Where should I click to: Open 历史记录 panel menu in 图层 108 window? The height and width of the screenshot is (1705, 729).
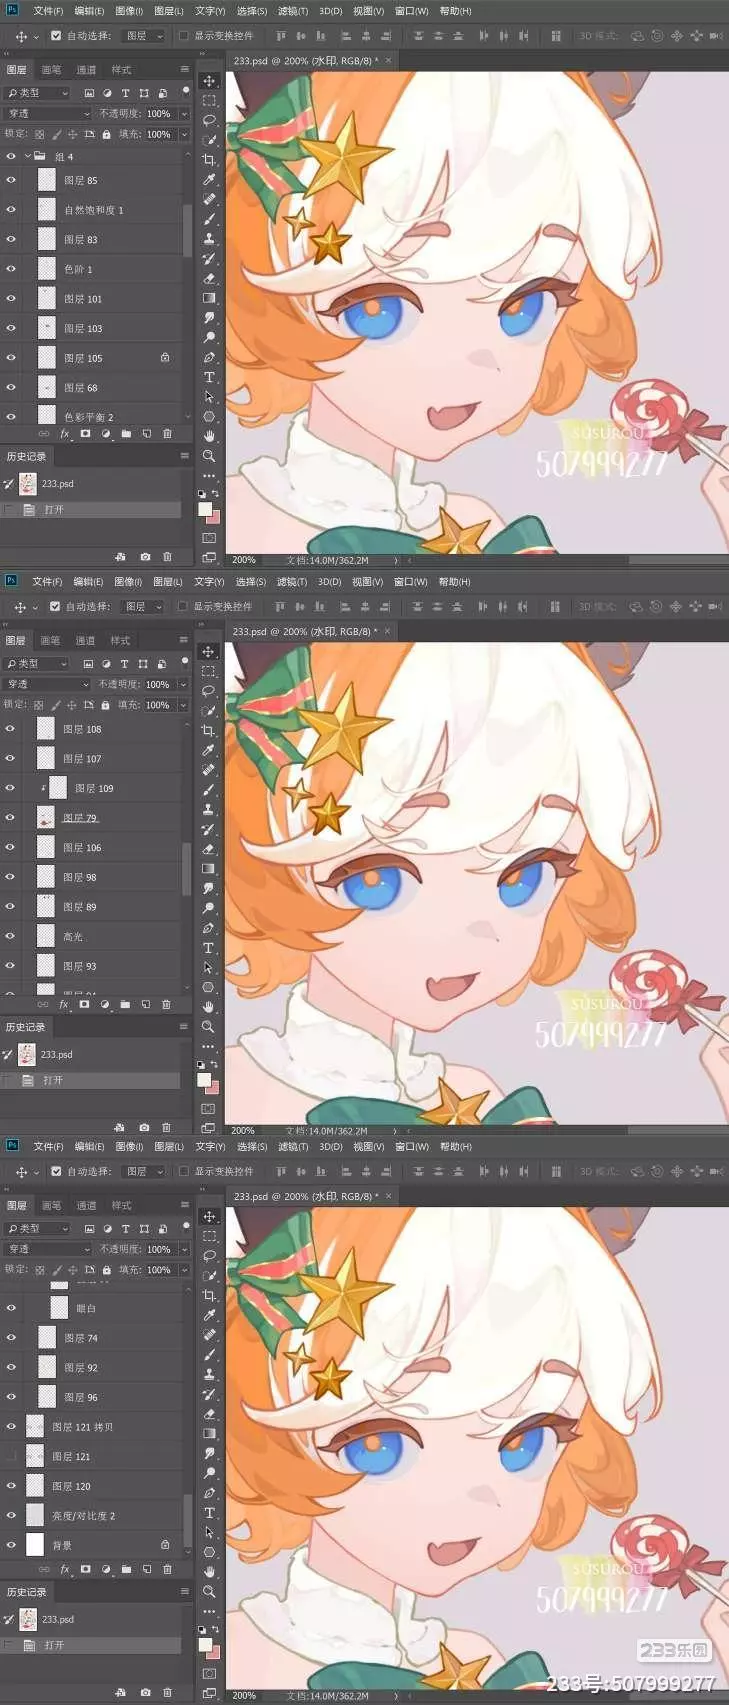coord(183,1027)
